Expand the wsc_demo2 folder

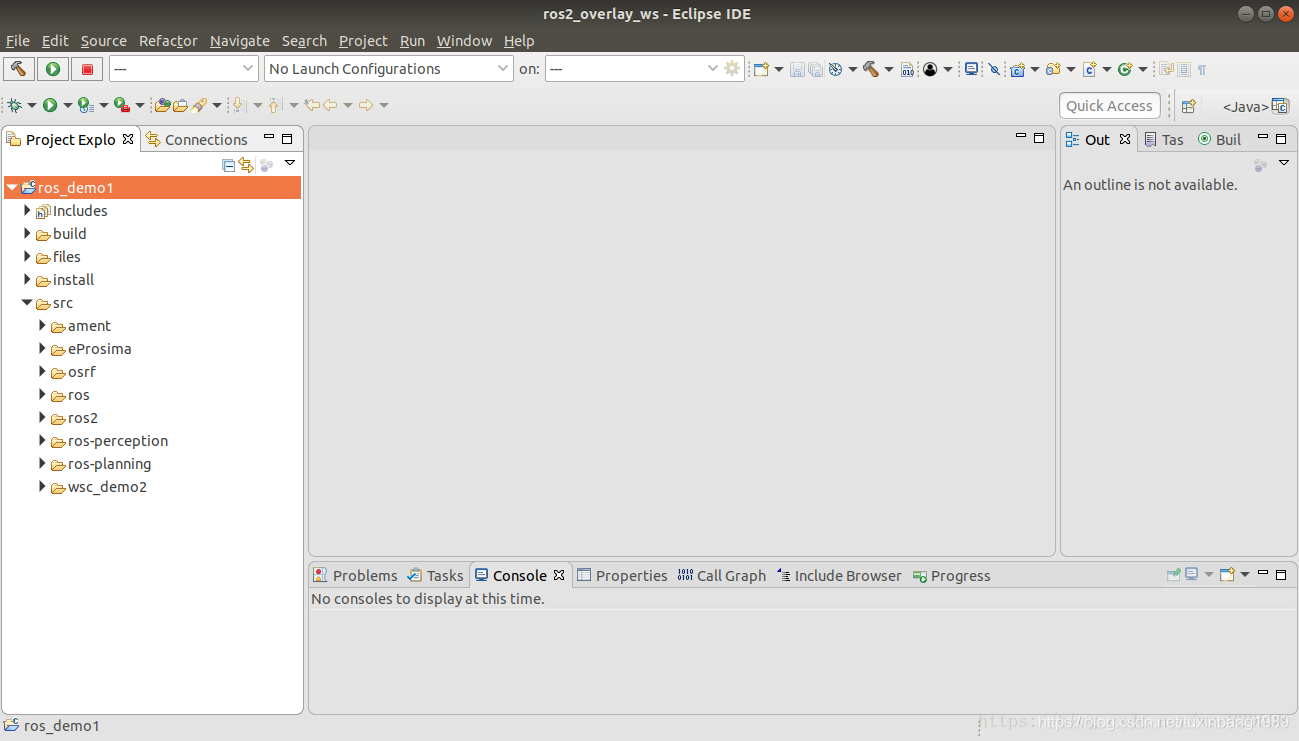[x=43, y=487]
